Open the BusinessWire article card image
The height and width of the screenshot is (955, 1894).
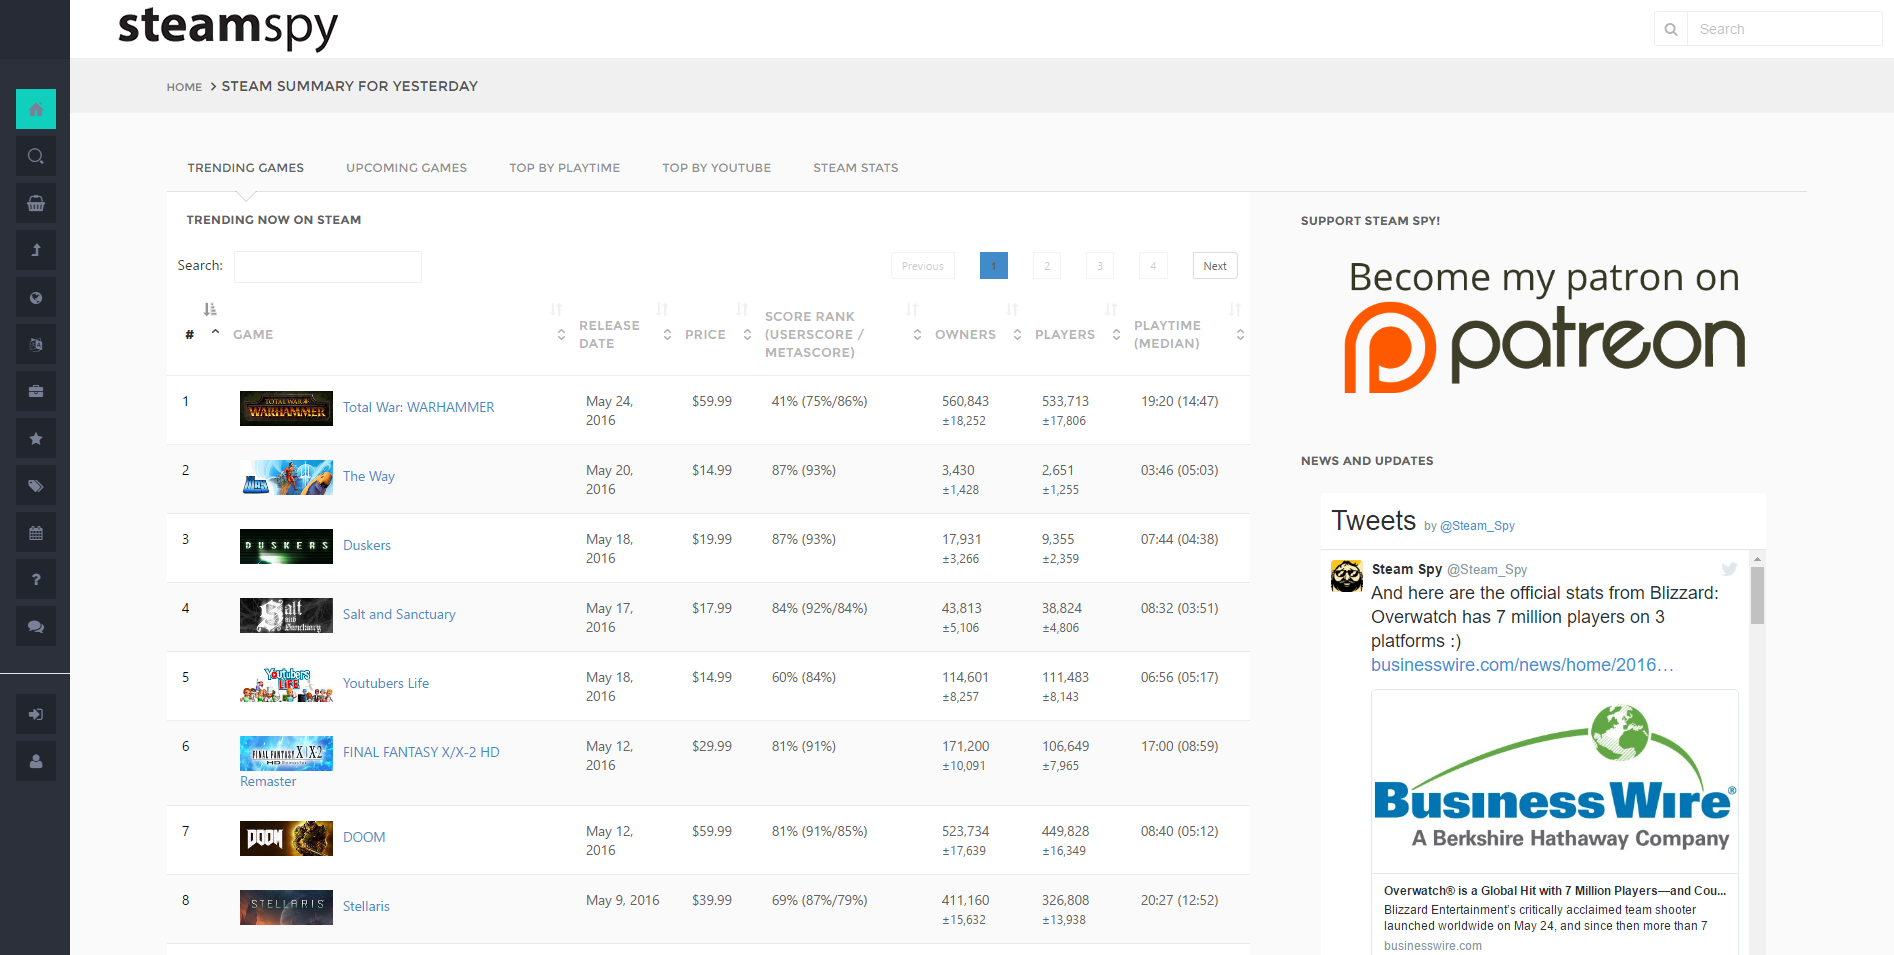pos(1555,782)
